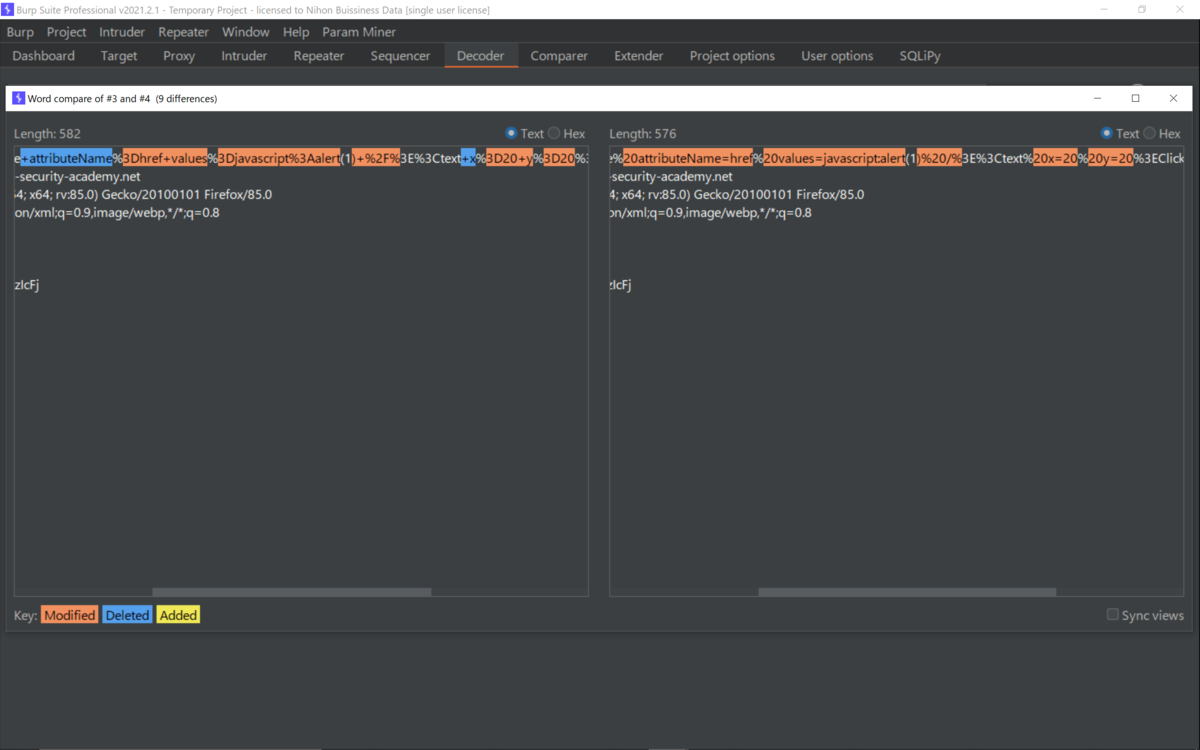Close the Word compare dialog
This screenshot has height=750, width=1200.
pyautogui.click(x=1173, y=98)
